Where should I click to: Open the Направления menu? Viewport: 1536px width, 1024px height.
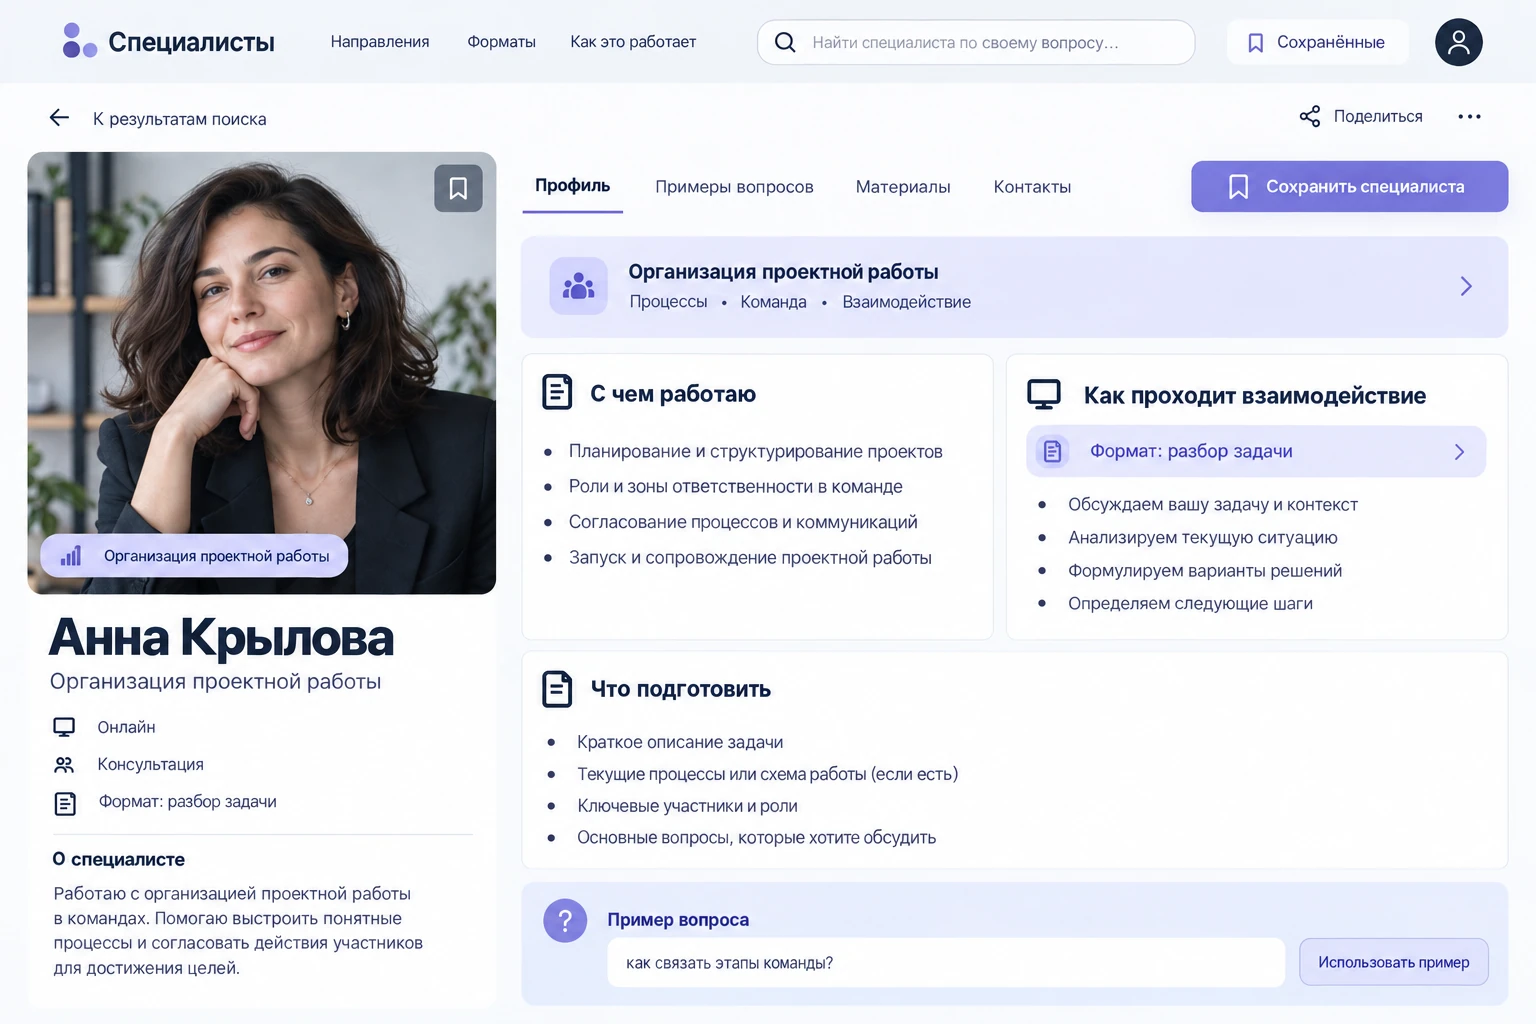tap(380, 42)
